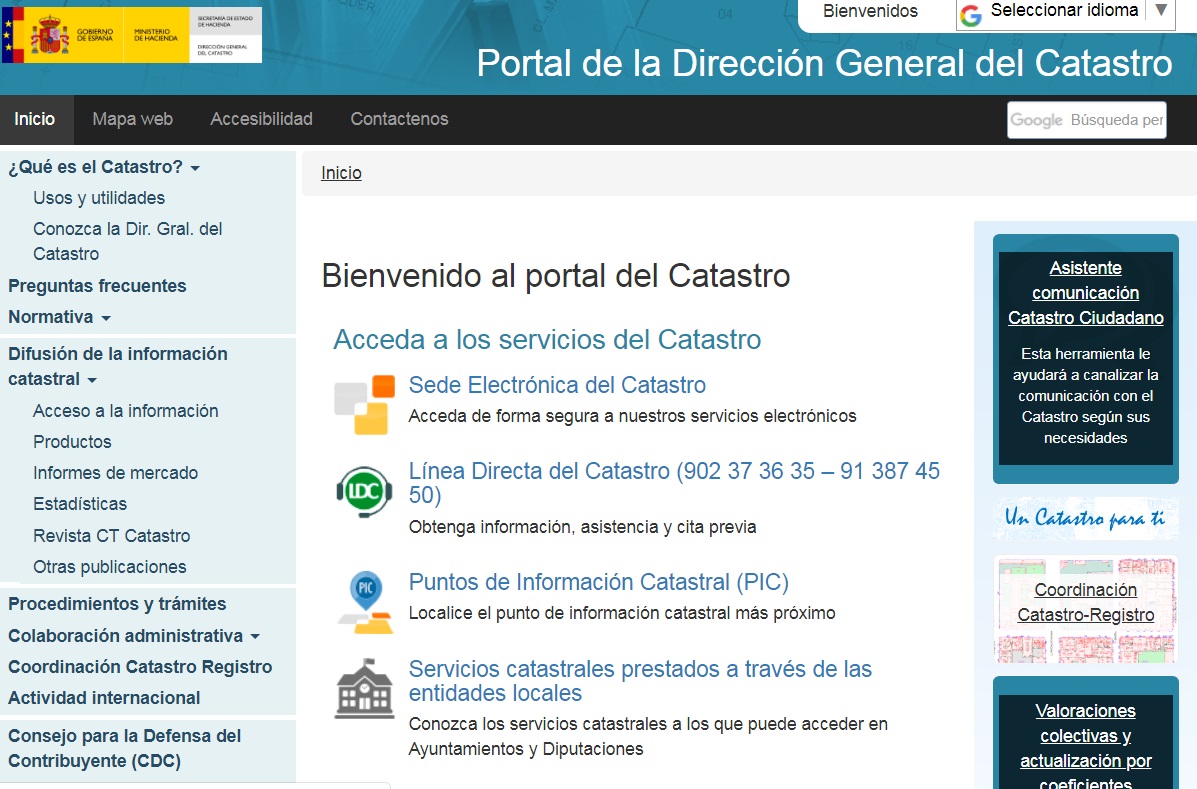The width and height of the screenshot is (1197, 789).
Task: Expand the ¿Qué es el Catastro? menu
Action: pos(104,167)
